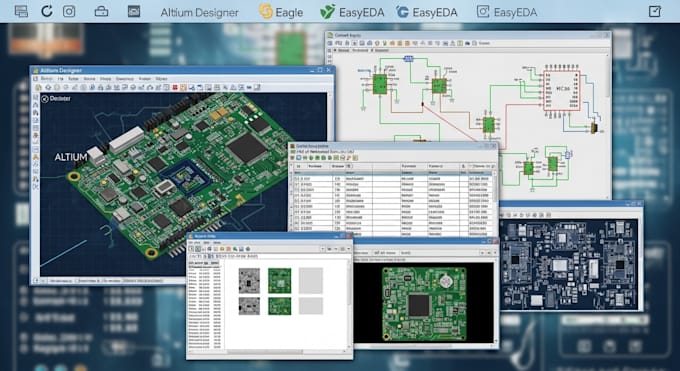Viewport: 680px width, 371px height.
Task: Click the magnifier icon in thumbnail window toolbar
Action: coord(235,249)
